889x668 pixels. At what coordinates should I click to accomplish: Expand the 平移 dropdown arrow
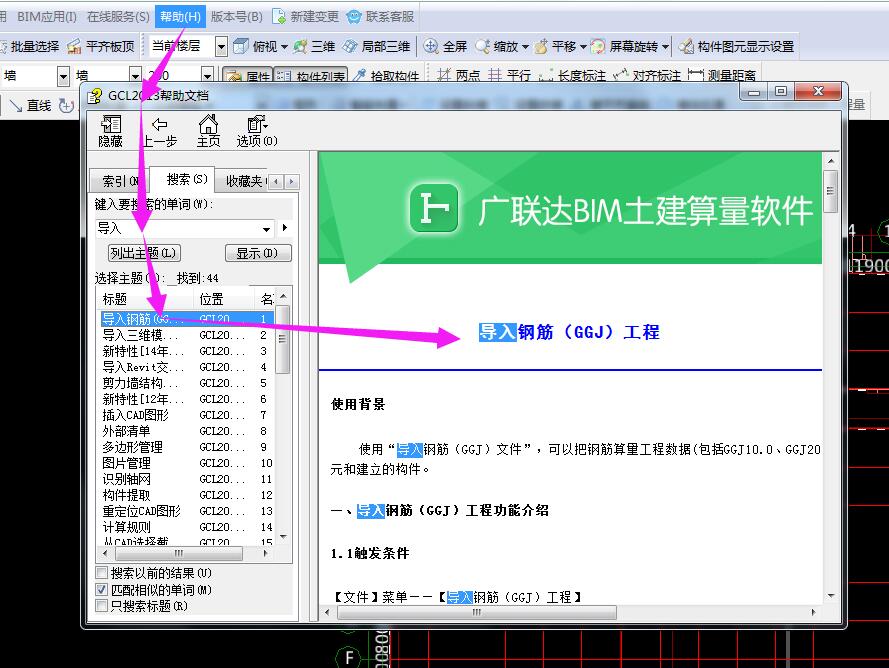(583, 46)
